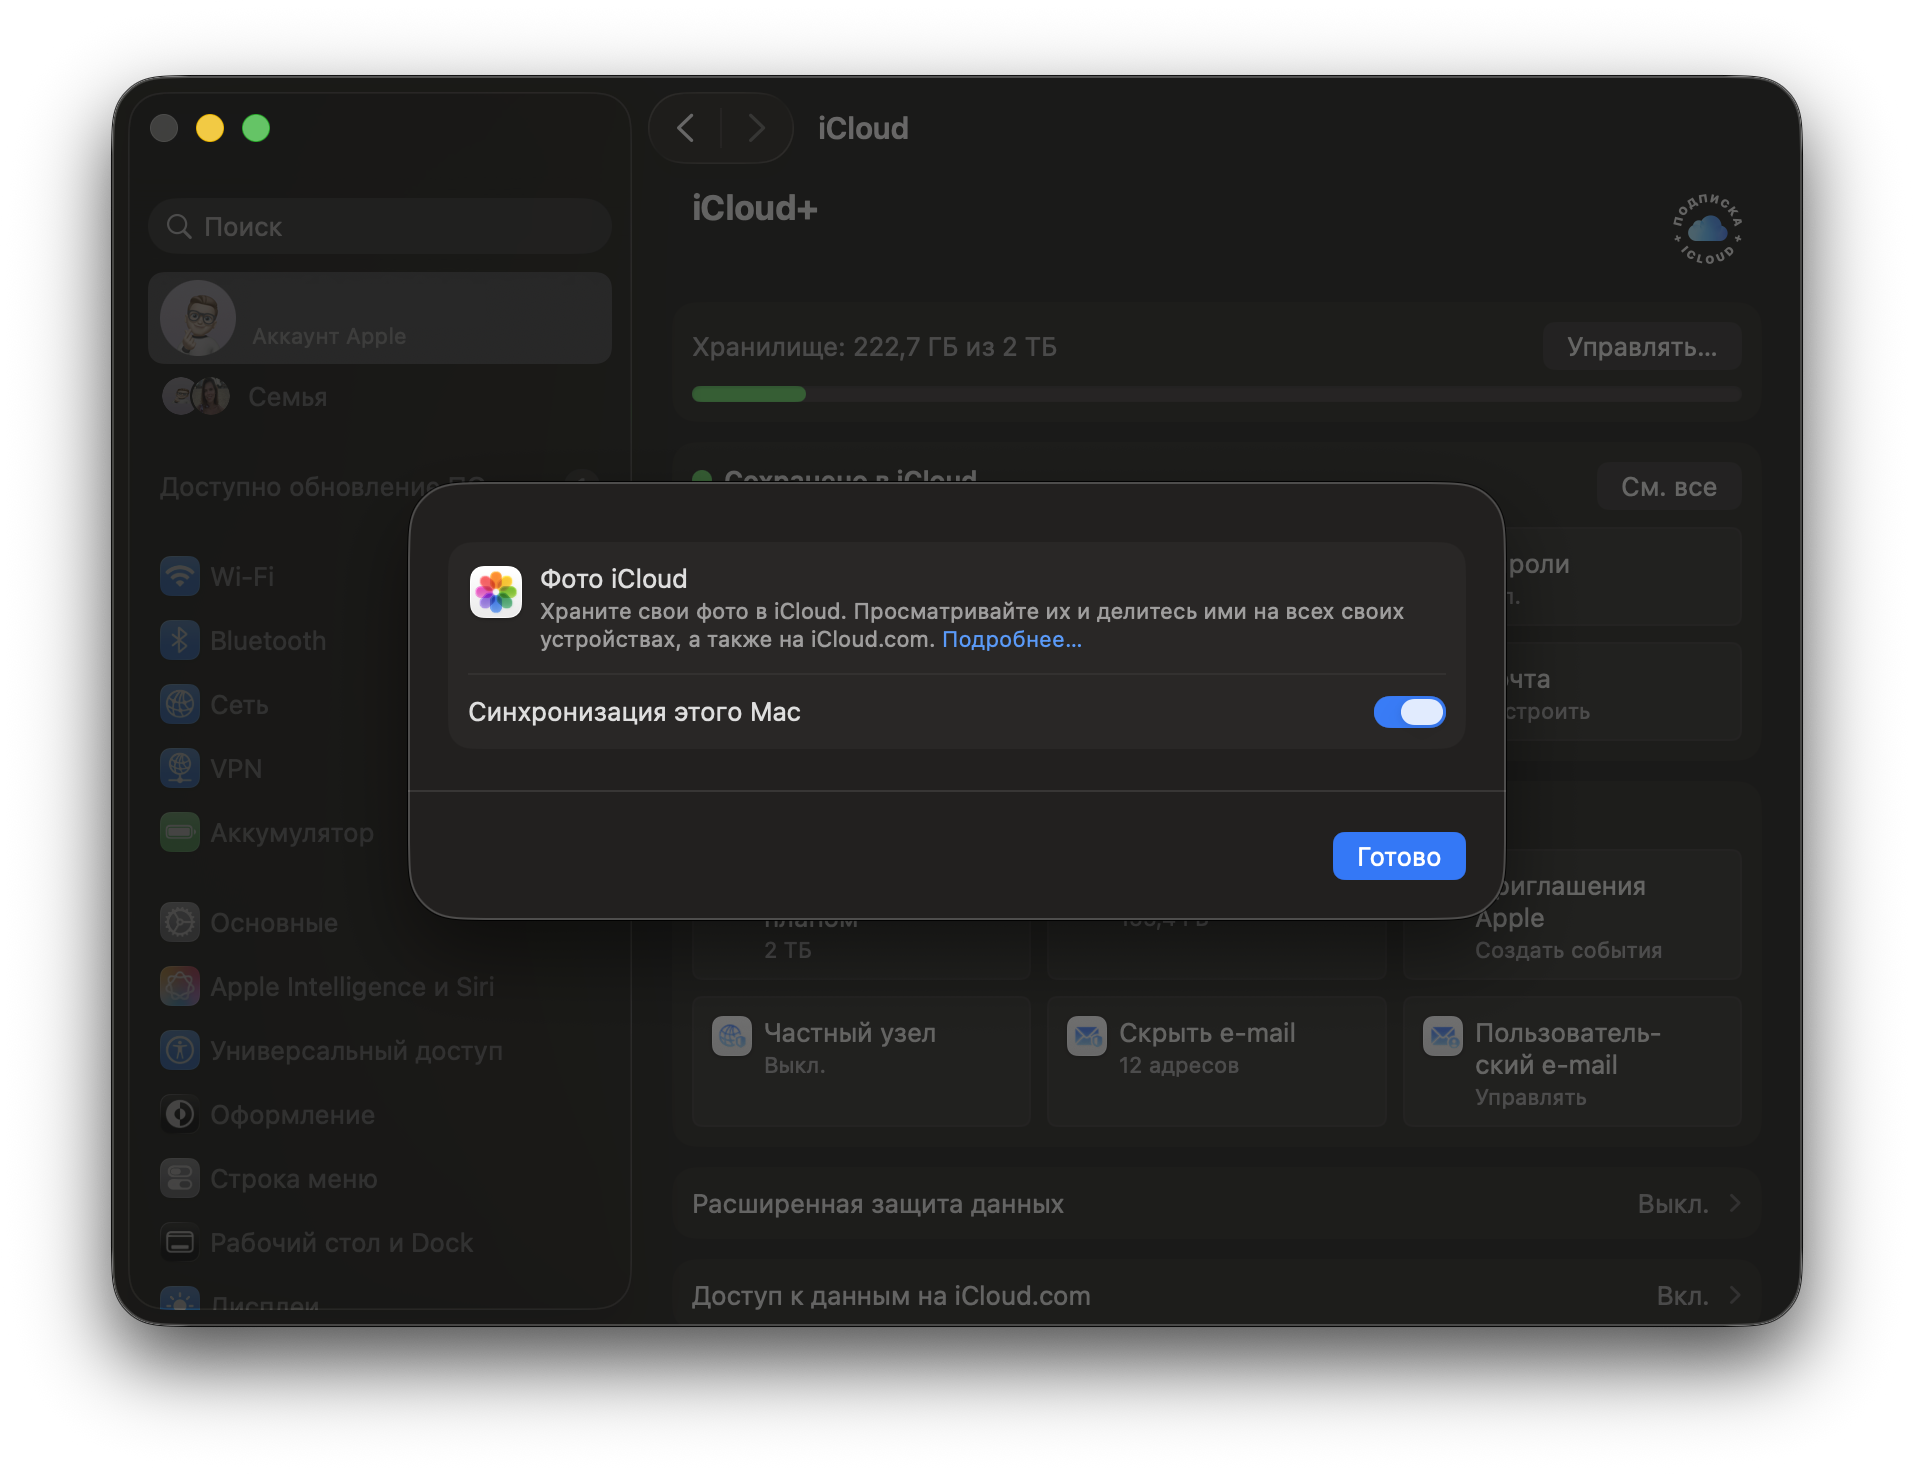This screenshot has width=1914, height=1474.
Task: Click the Готово button
Action: [1398, 856]
